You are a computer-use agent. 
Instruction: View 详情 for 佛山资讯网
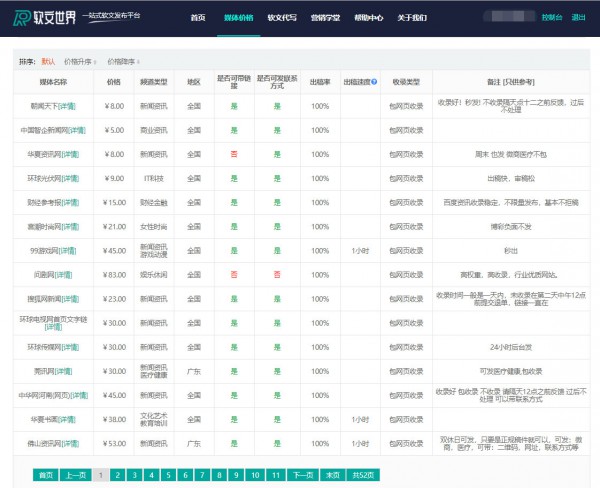point(69,444)
